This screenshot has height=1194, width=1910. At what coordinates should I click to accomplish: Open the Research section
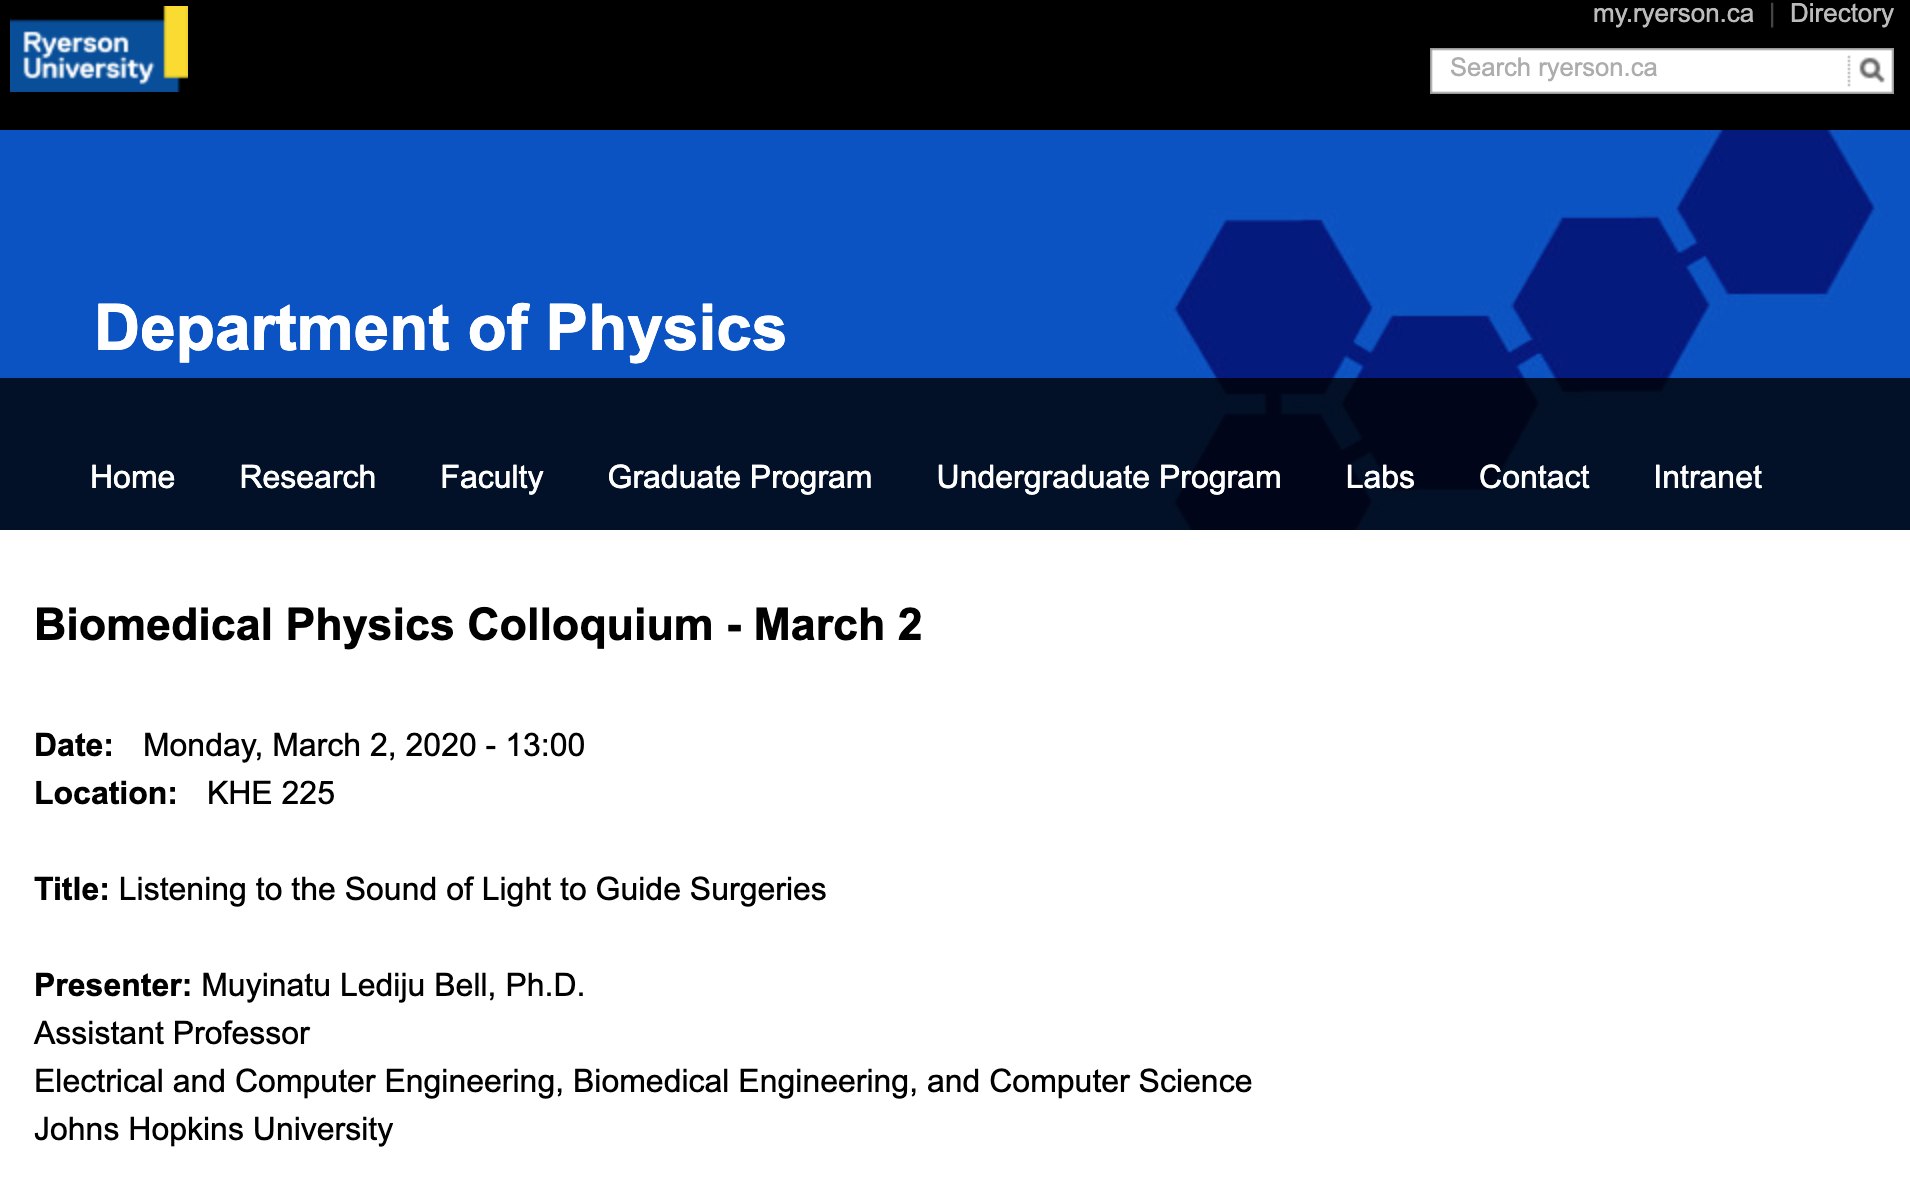click(307, 477)
